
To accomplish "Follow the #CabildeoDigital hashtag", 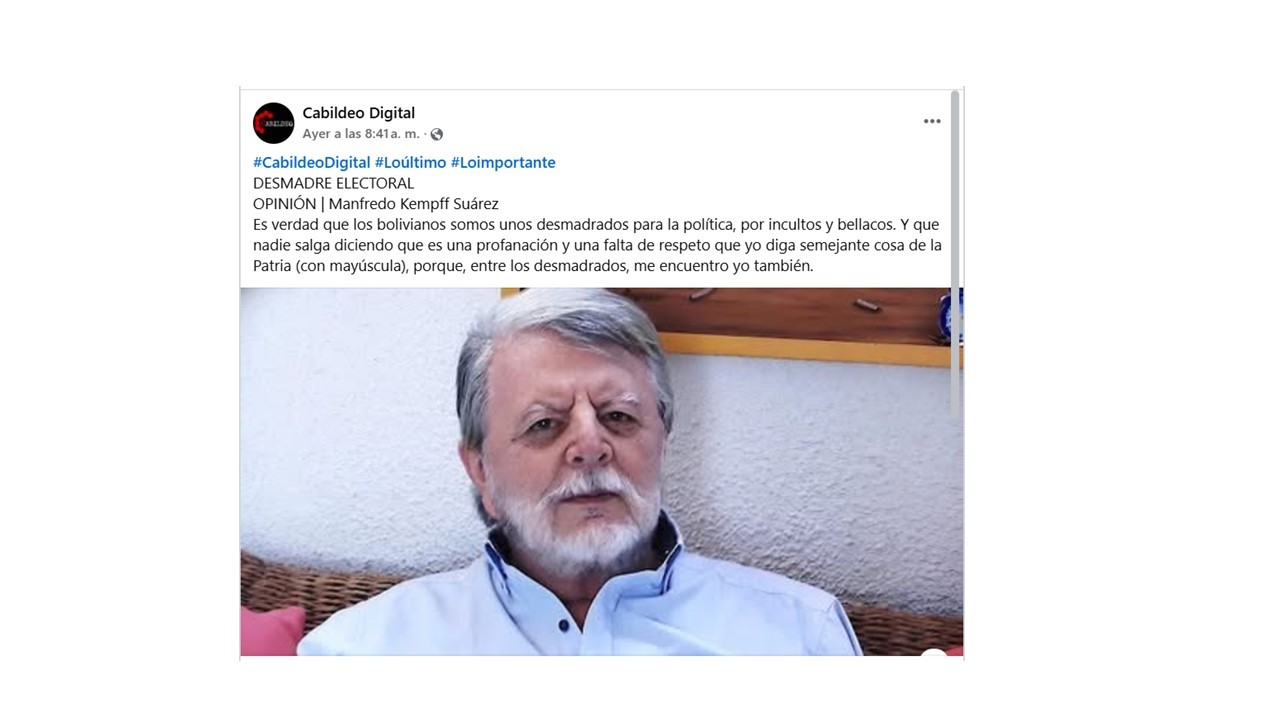I will click(312, 162).
